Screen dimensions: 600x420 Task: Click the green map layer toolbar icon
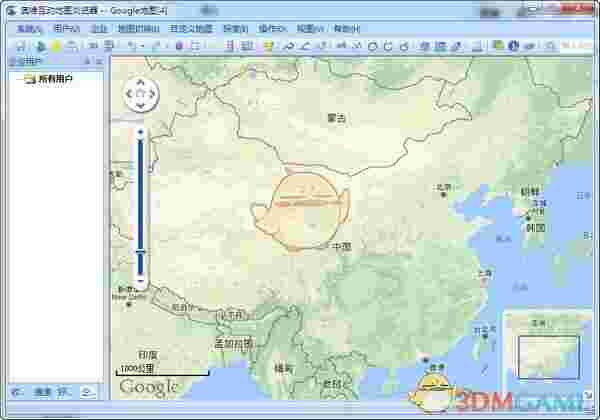coord(498,46)
